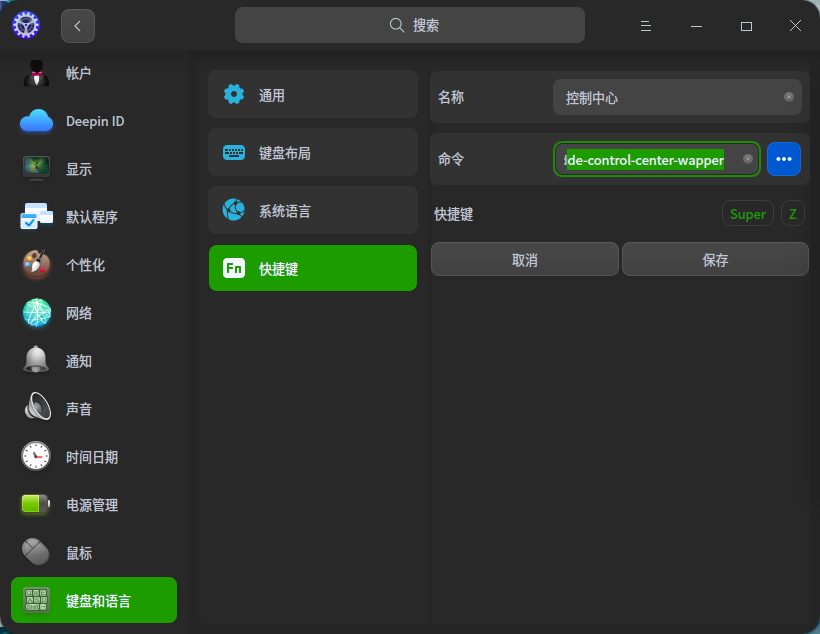Select 个性化 palette icon
820x634 pixels.
point(36,264)
